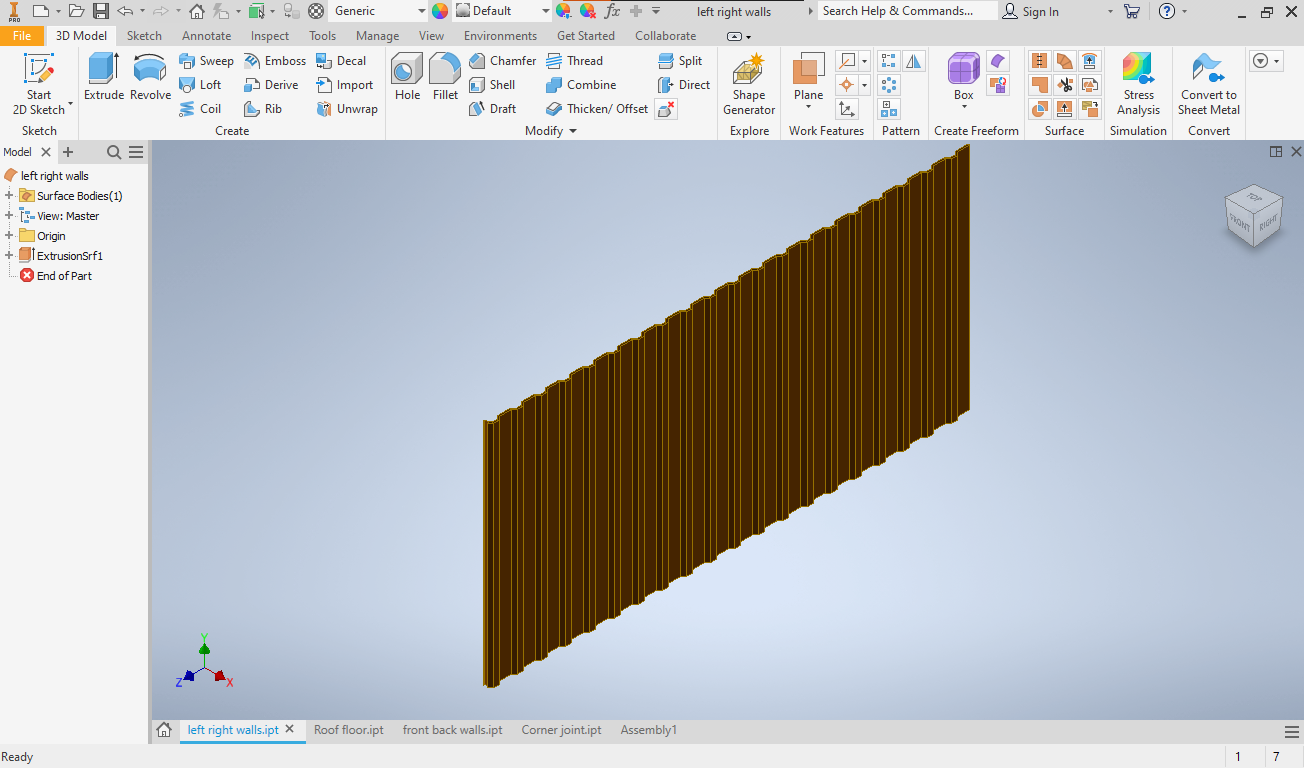Image resolution: width=1304 pixels, height=768 pixels.
Task: Open the Plane dropdown arrow
Action: pyautogui.click(x=808, y=107)
